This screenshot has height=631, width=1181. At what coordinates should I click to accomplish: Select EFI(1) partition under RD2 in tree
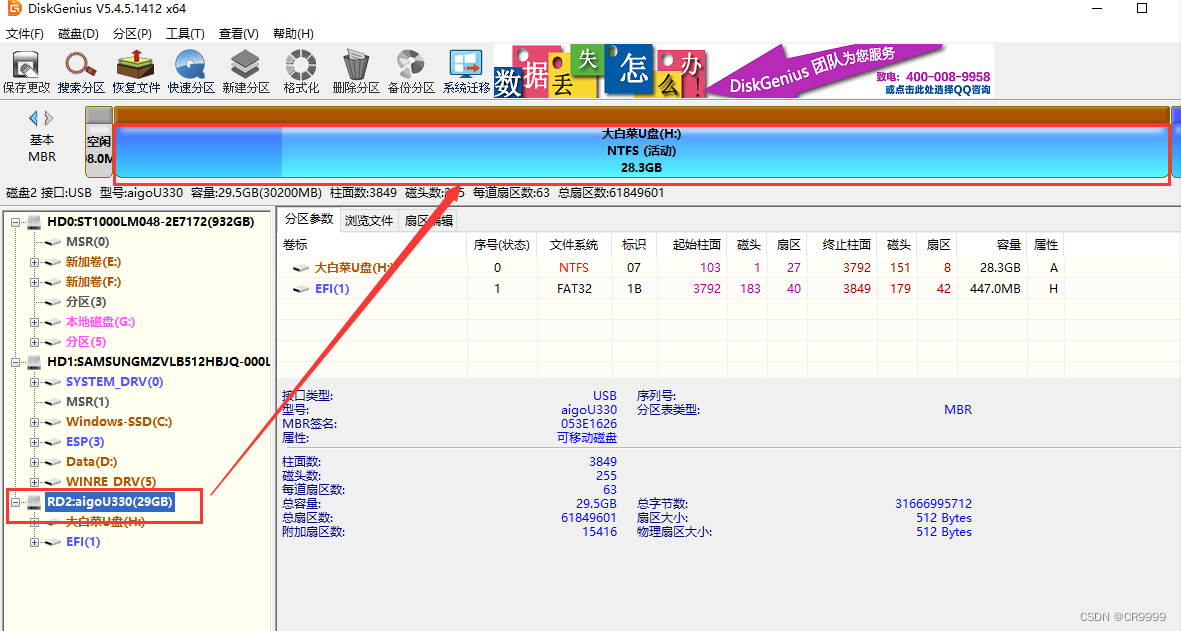(83, 541)
